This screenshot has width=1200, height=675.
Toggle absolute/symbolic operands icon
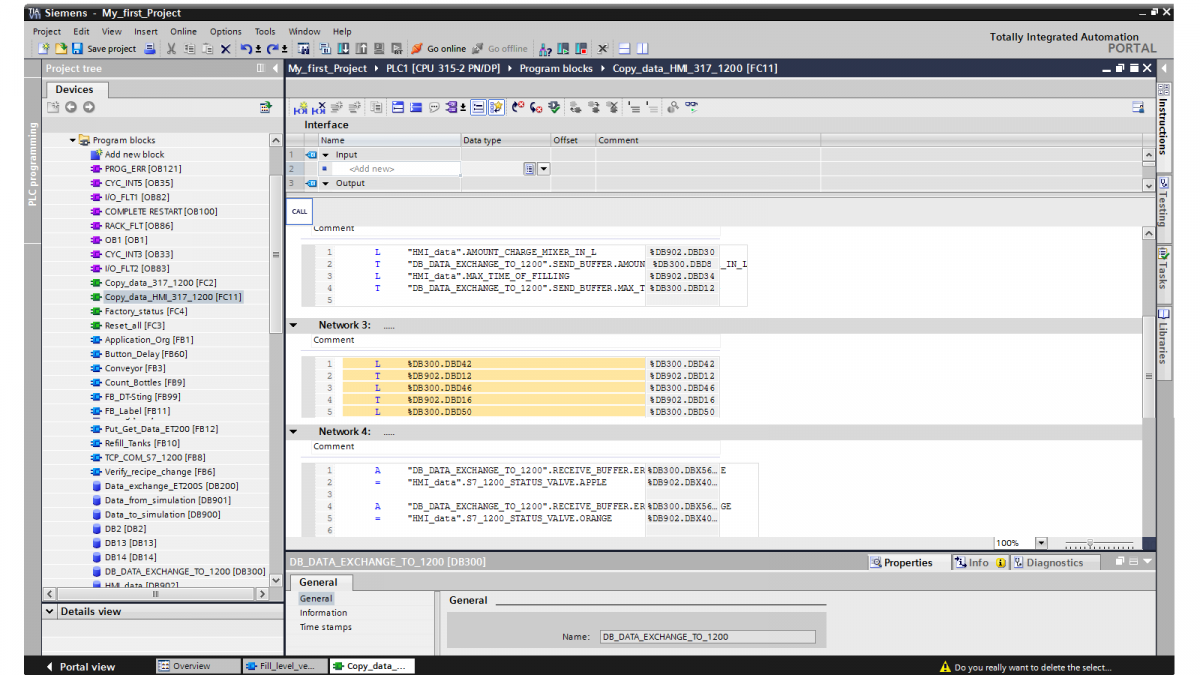(x=453, y=107)
